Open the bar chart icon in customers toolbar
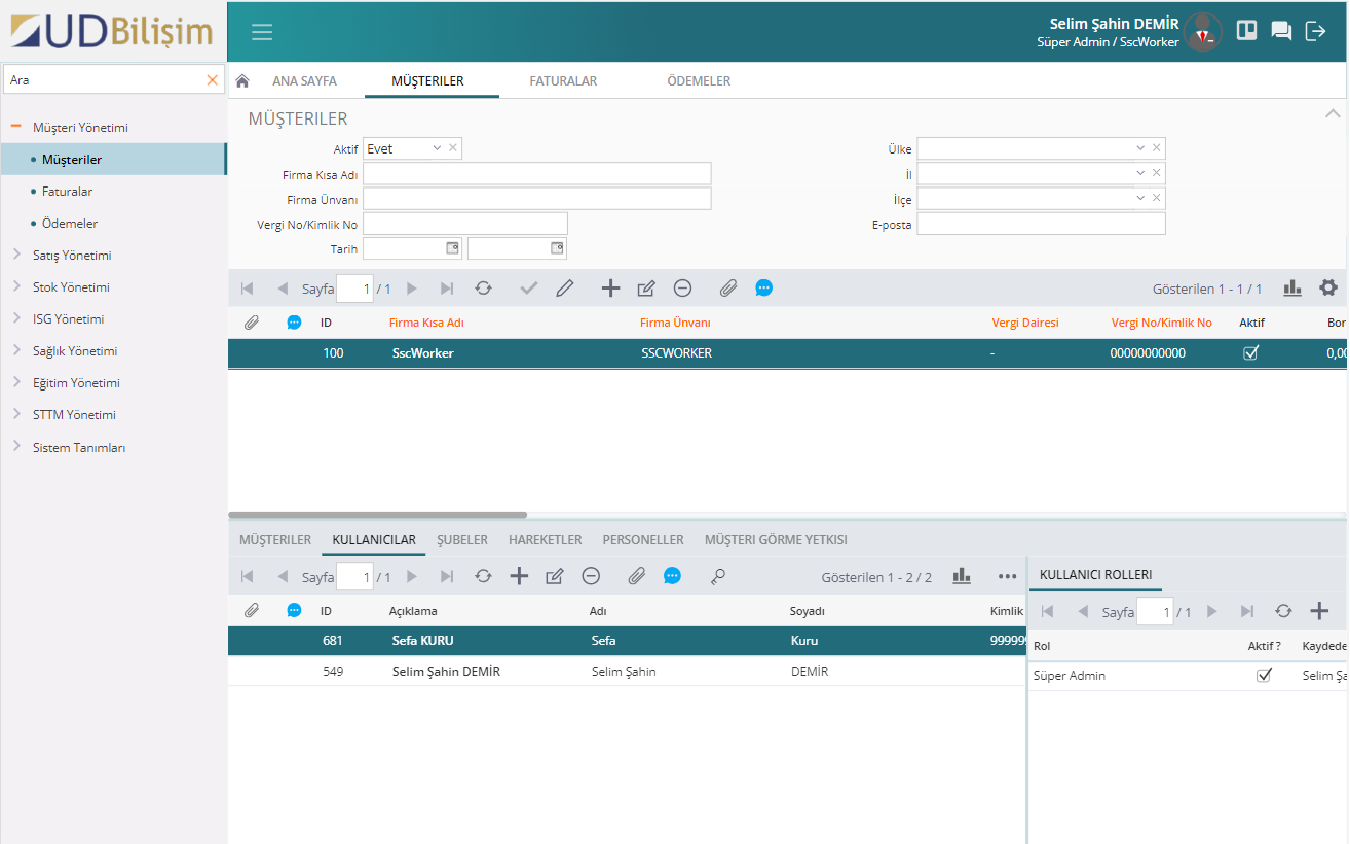The width and height of the screenshot is (1350, 844). (x=1292, y=288)
